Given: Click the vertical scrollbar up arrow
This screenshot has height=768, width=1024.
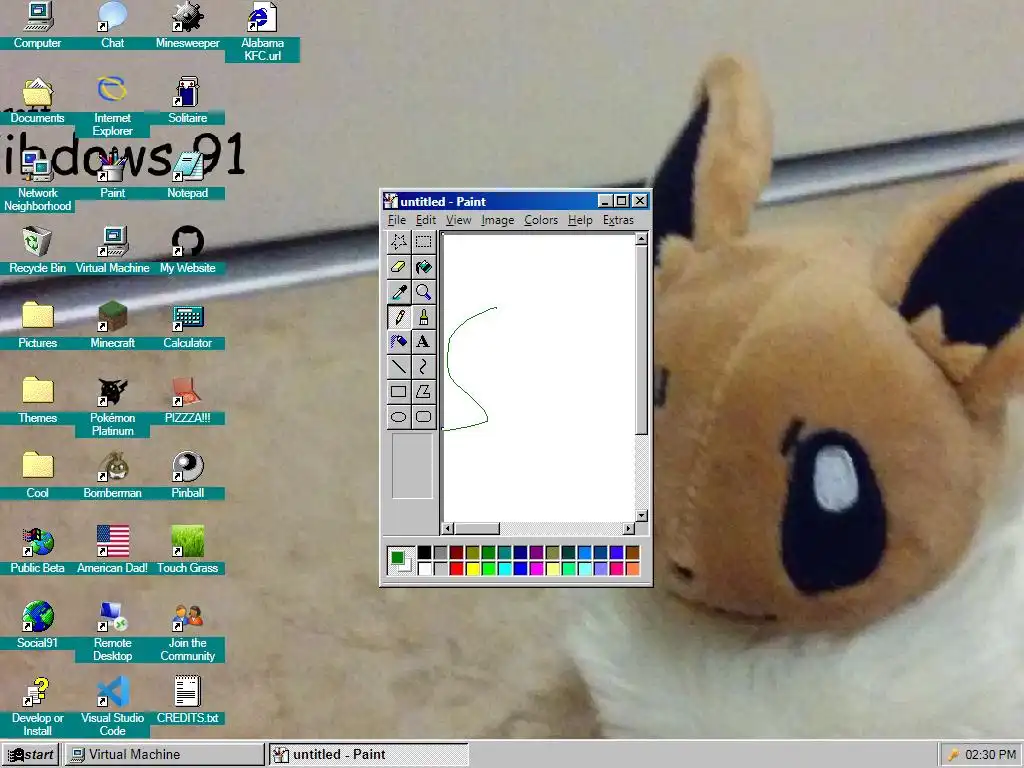Looking at the screenshot, I should click(x=641, y=238).
